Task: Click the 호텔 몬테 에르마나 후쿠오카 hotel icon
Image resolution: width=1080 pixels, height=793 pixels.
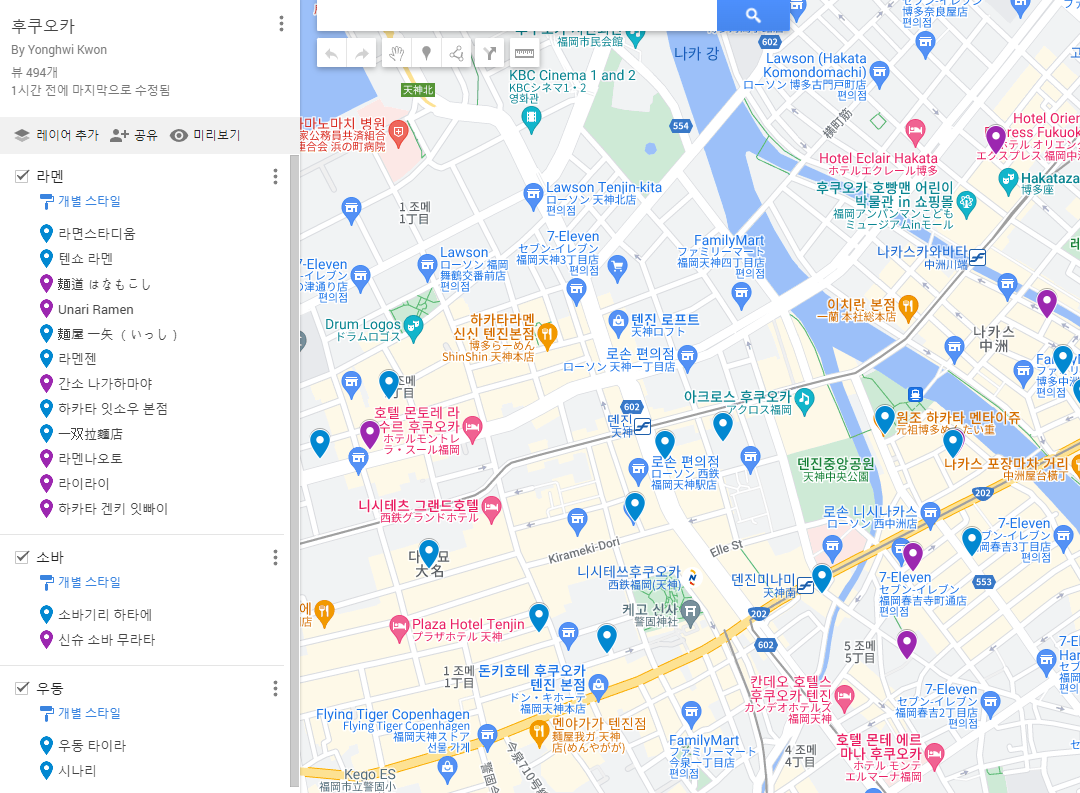Action: click(x=934, y=754)
